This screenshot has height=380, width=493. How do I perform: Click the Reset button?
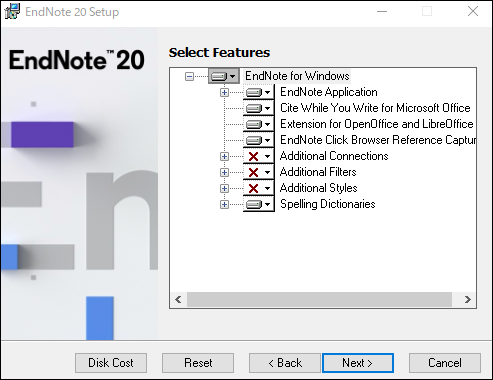[x=198, y=363]
